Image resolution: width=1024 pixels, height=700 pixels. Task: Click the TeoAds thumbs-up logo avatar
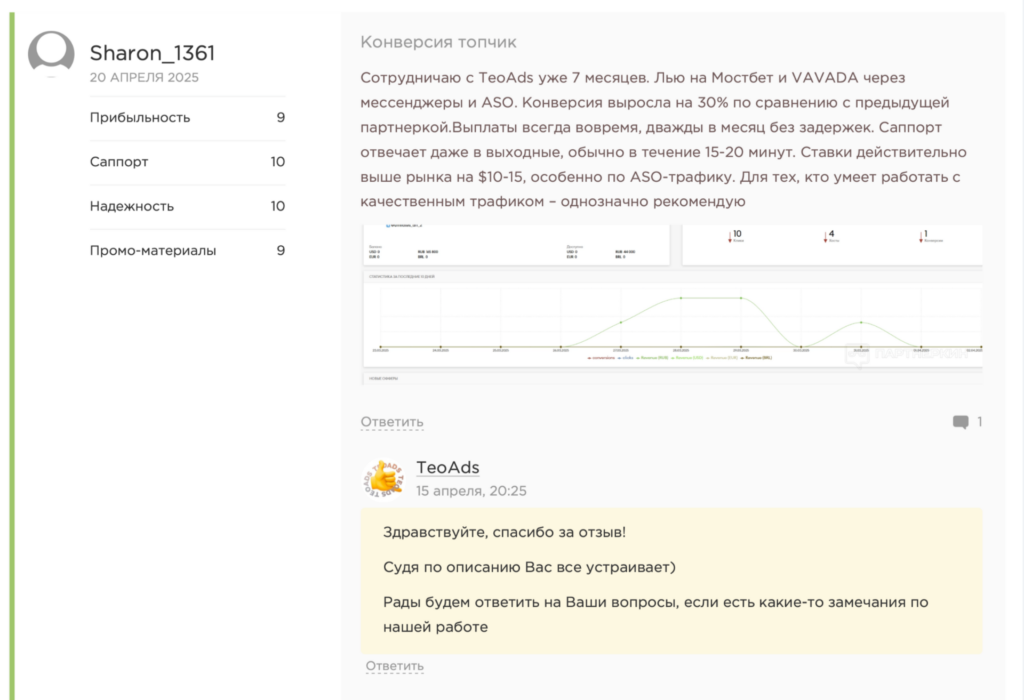pyautogui.click(x=383, y=479)
